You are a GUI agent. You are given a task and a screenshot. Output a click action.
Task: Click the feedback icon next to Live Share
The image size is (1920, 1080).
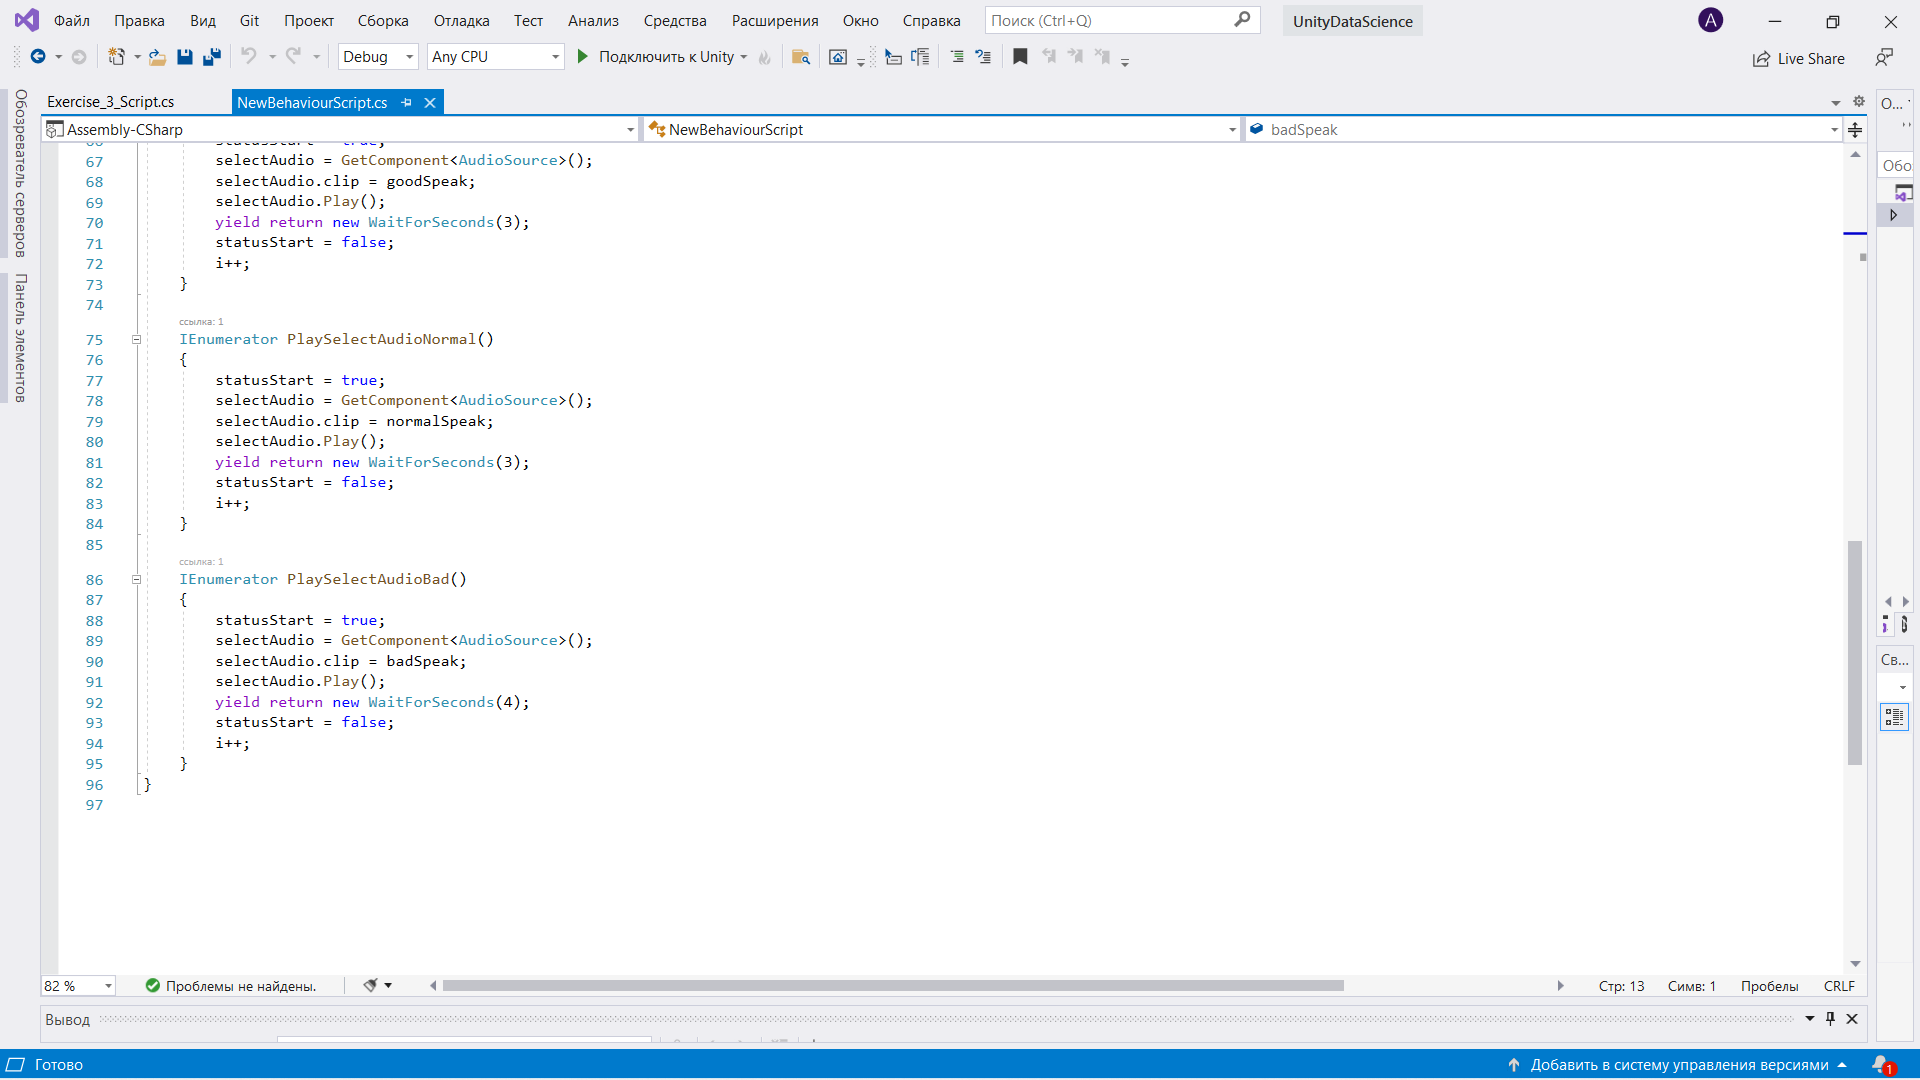coord(1884,58)
